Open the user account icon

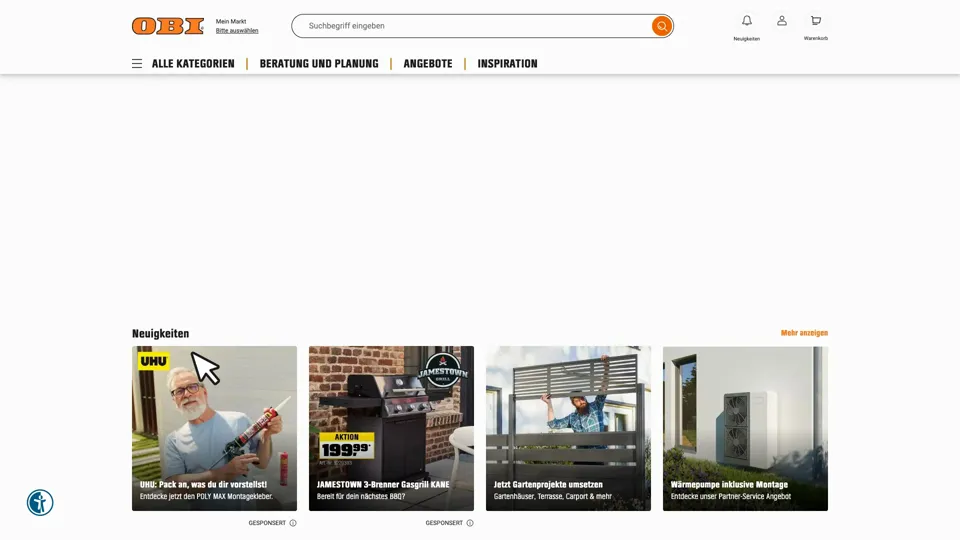point(782,21)
